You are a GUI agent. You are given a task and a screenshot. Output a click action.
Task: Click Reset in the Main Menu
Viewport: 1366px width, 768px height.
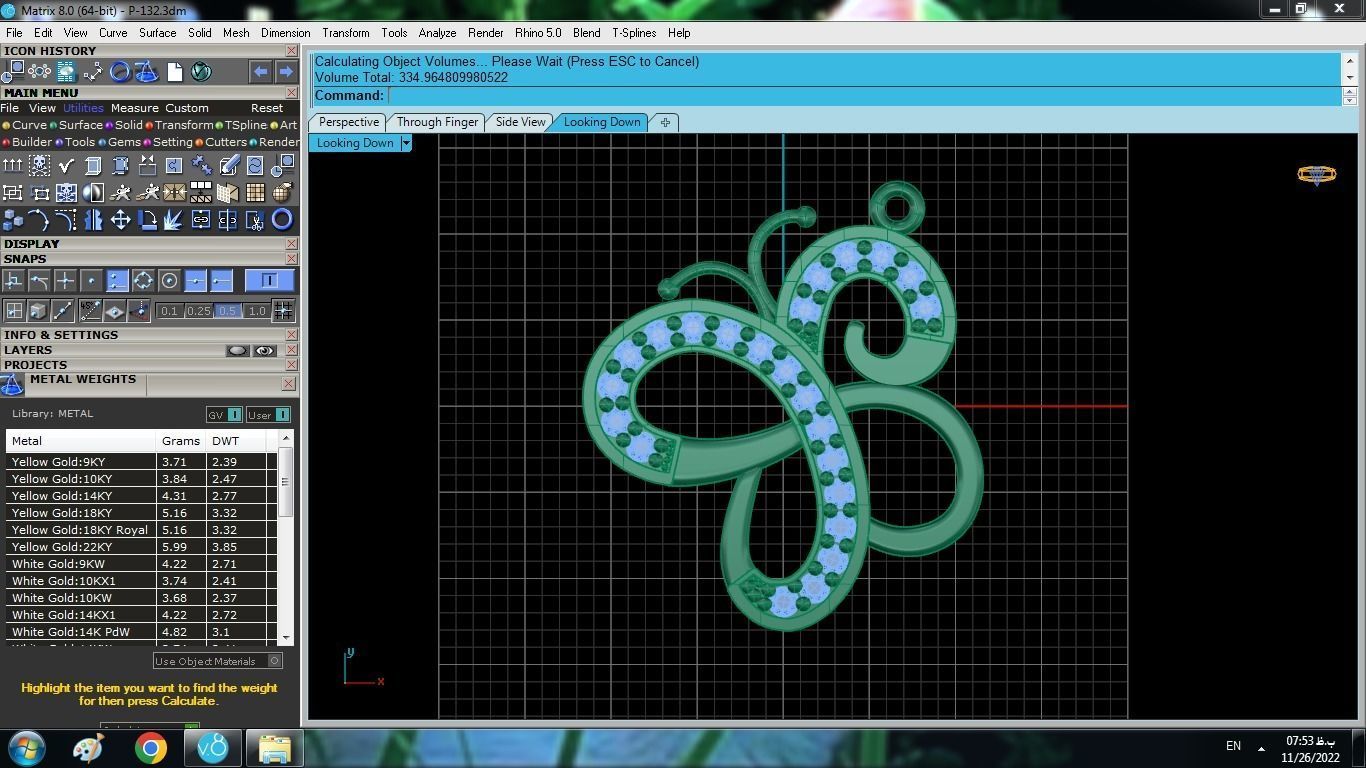tap(267, 108)
